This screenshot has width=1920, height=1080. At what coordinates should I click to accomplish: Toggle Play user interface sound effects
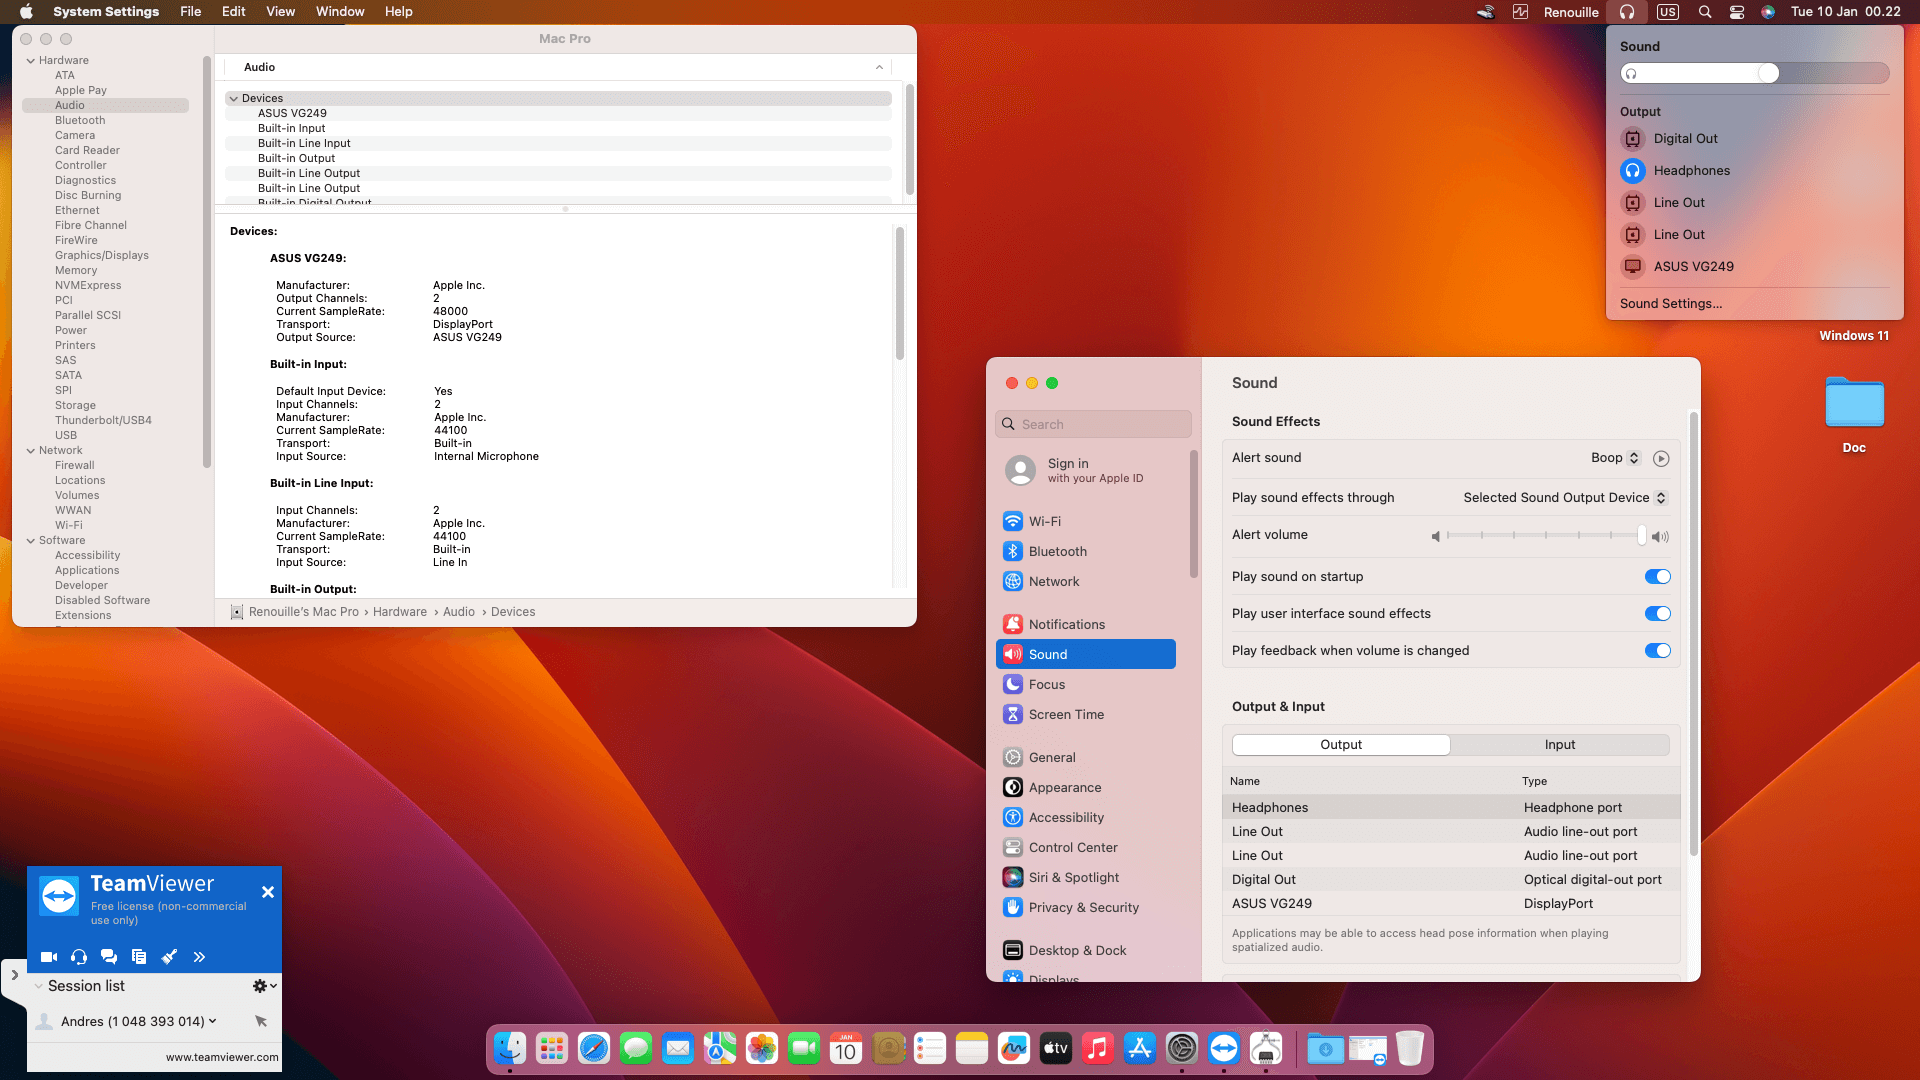click(x=1657, y=614)
